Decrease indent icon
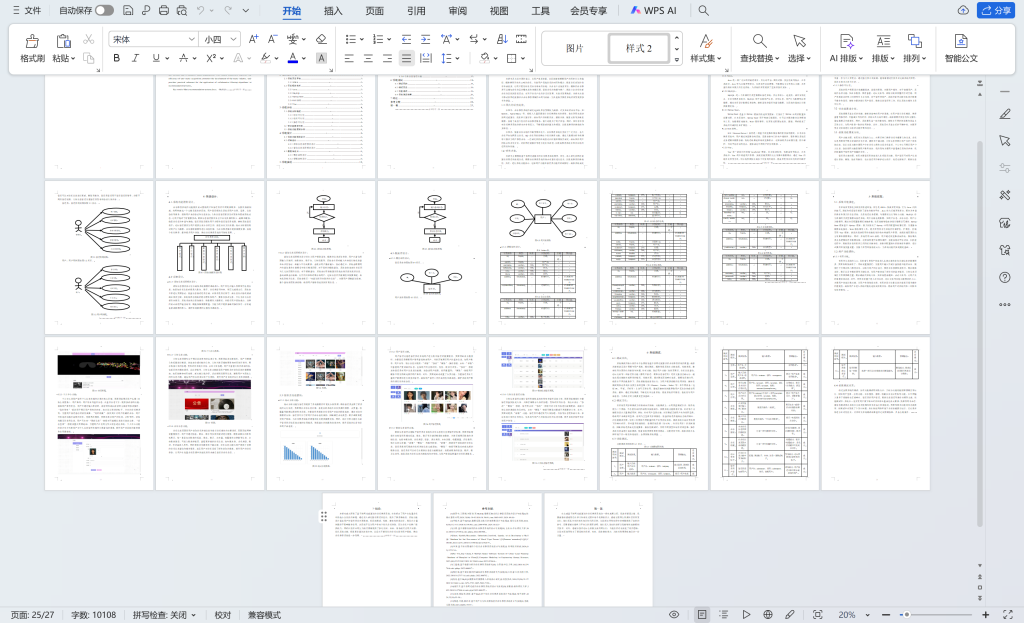The image size is (1024, 623). pyautogui.click(x=406, y=39)
